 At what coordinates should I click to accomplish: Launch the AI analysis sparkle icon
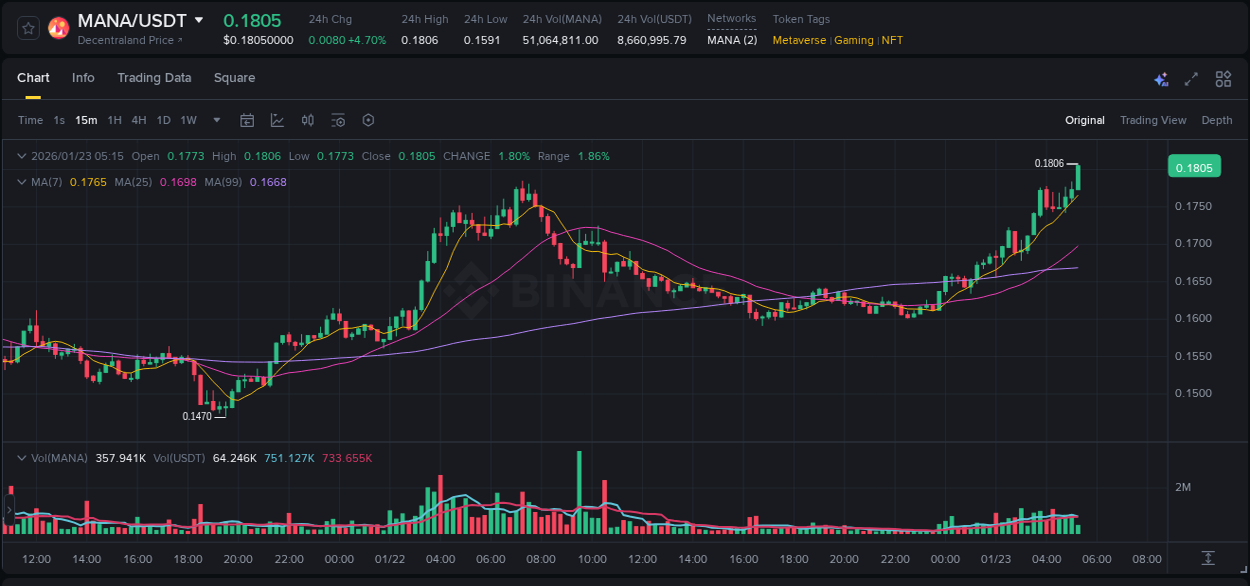coord(1160,78)
